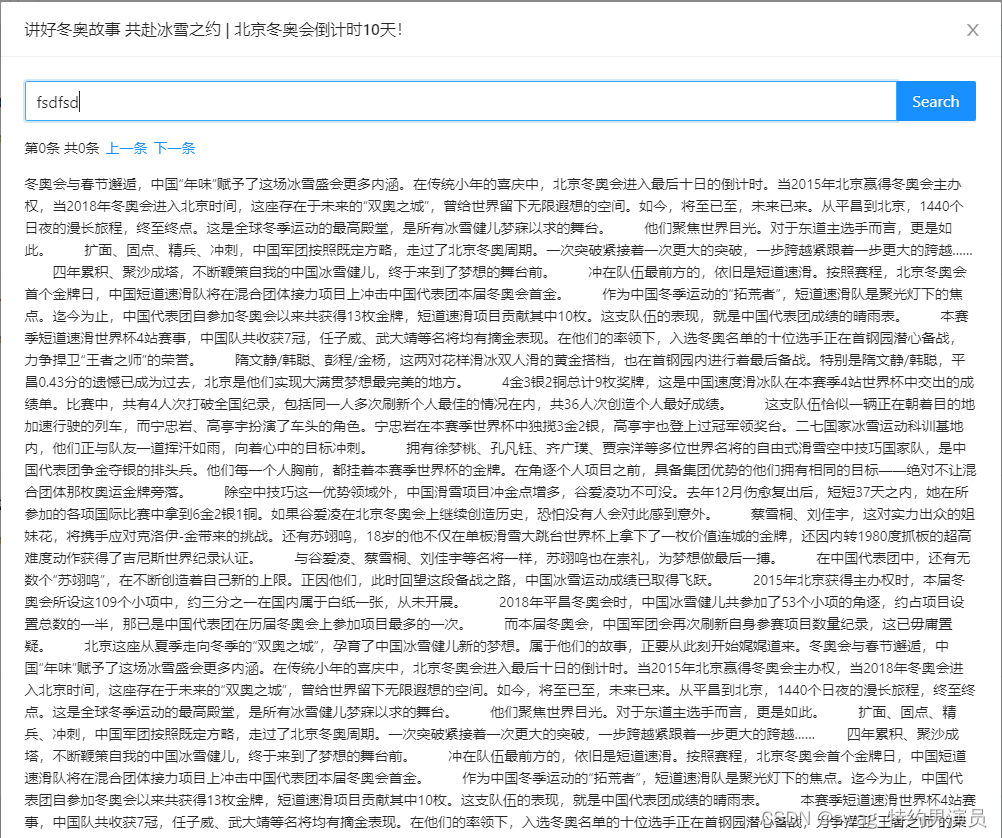Click line starting 奥会所设这109个小项中
1002x838 pixels.
coord(495,602)
